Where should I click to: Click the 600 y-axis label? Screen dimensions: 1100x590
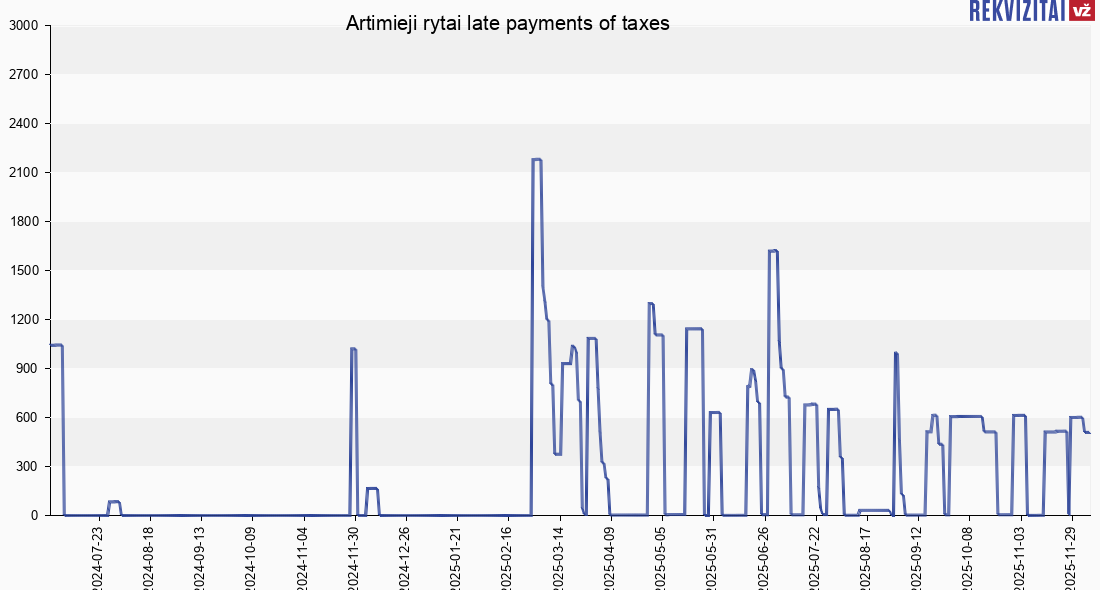26,418
